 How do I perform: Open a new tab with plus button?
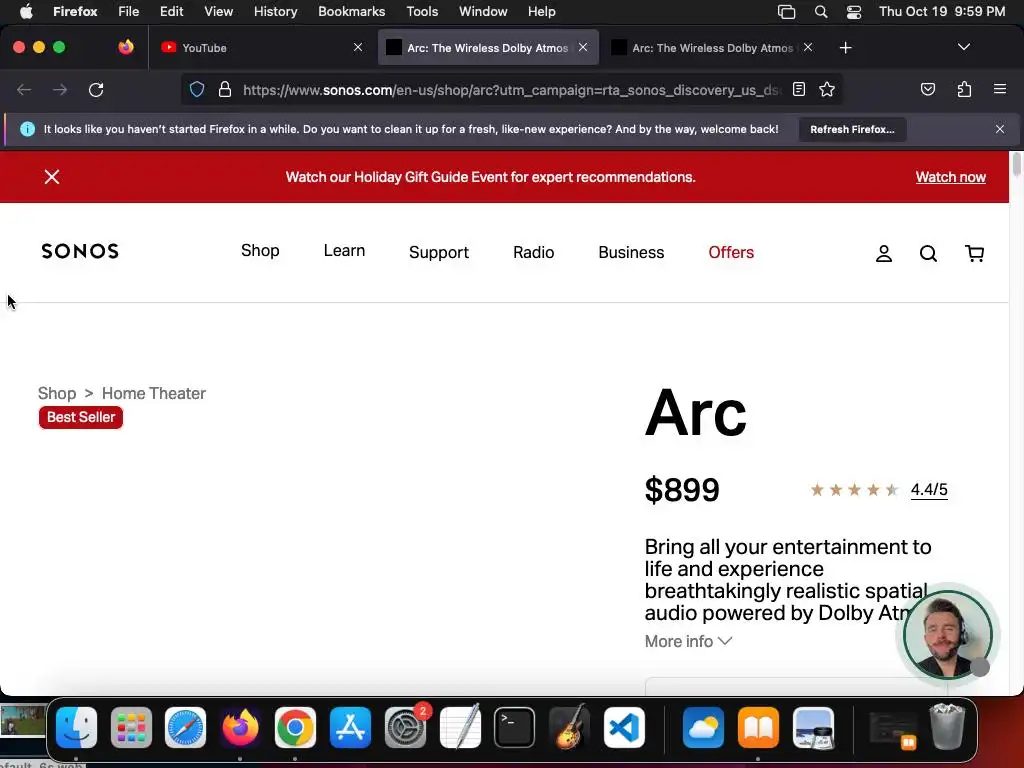845,48
